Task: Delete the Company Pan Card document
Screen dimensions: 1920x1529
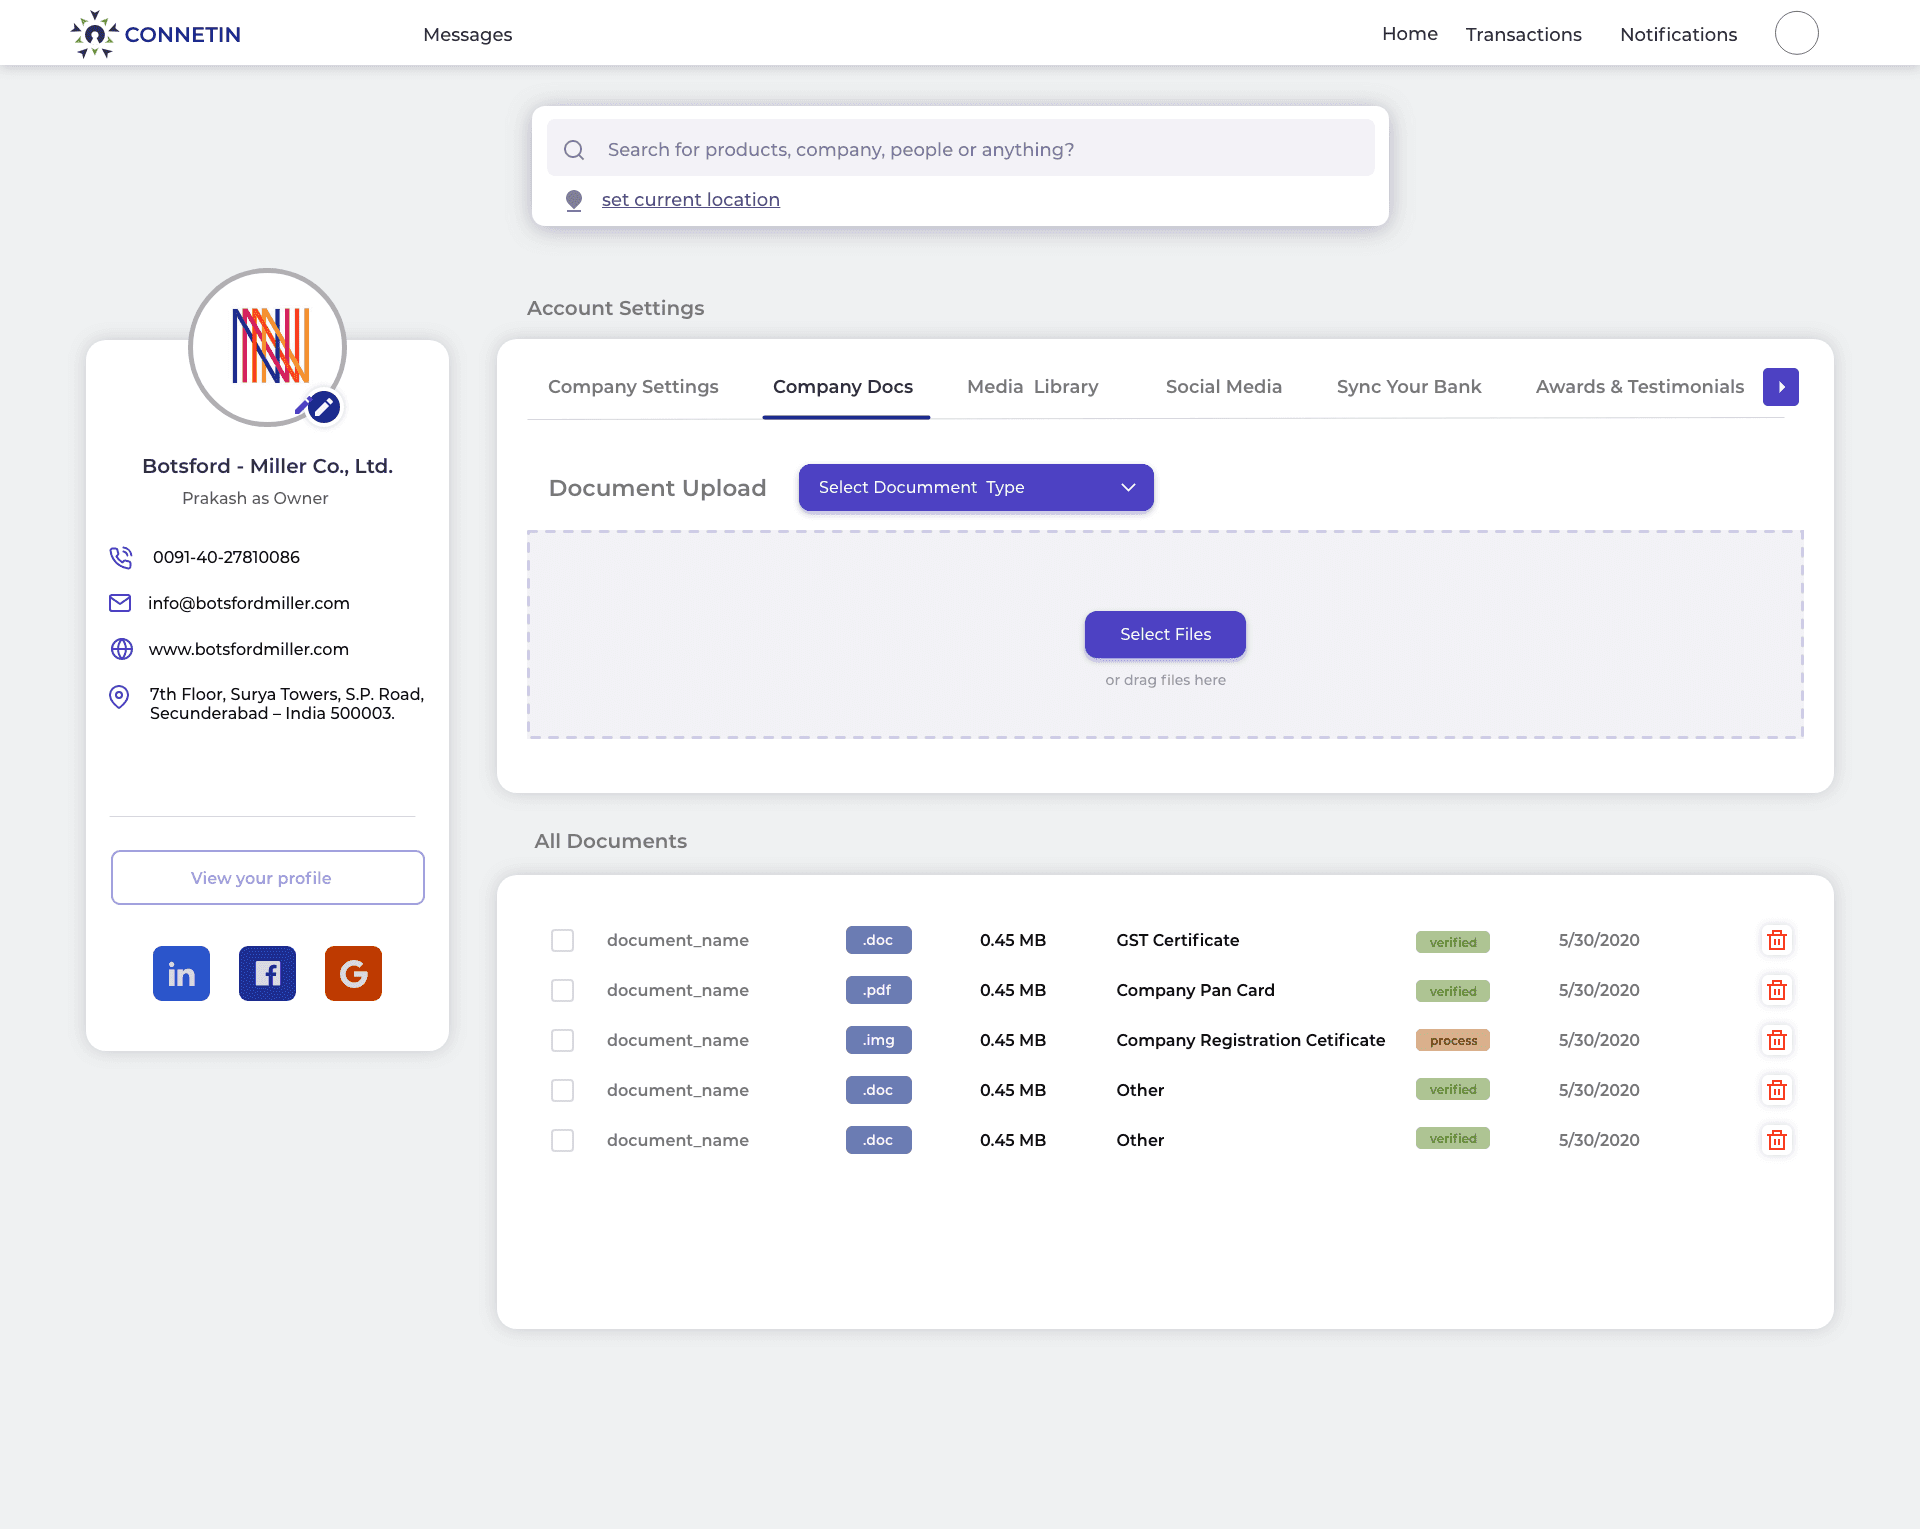Action: (1776, 990)
